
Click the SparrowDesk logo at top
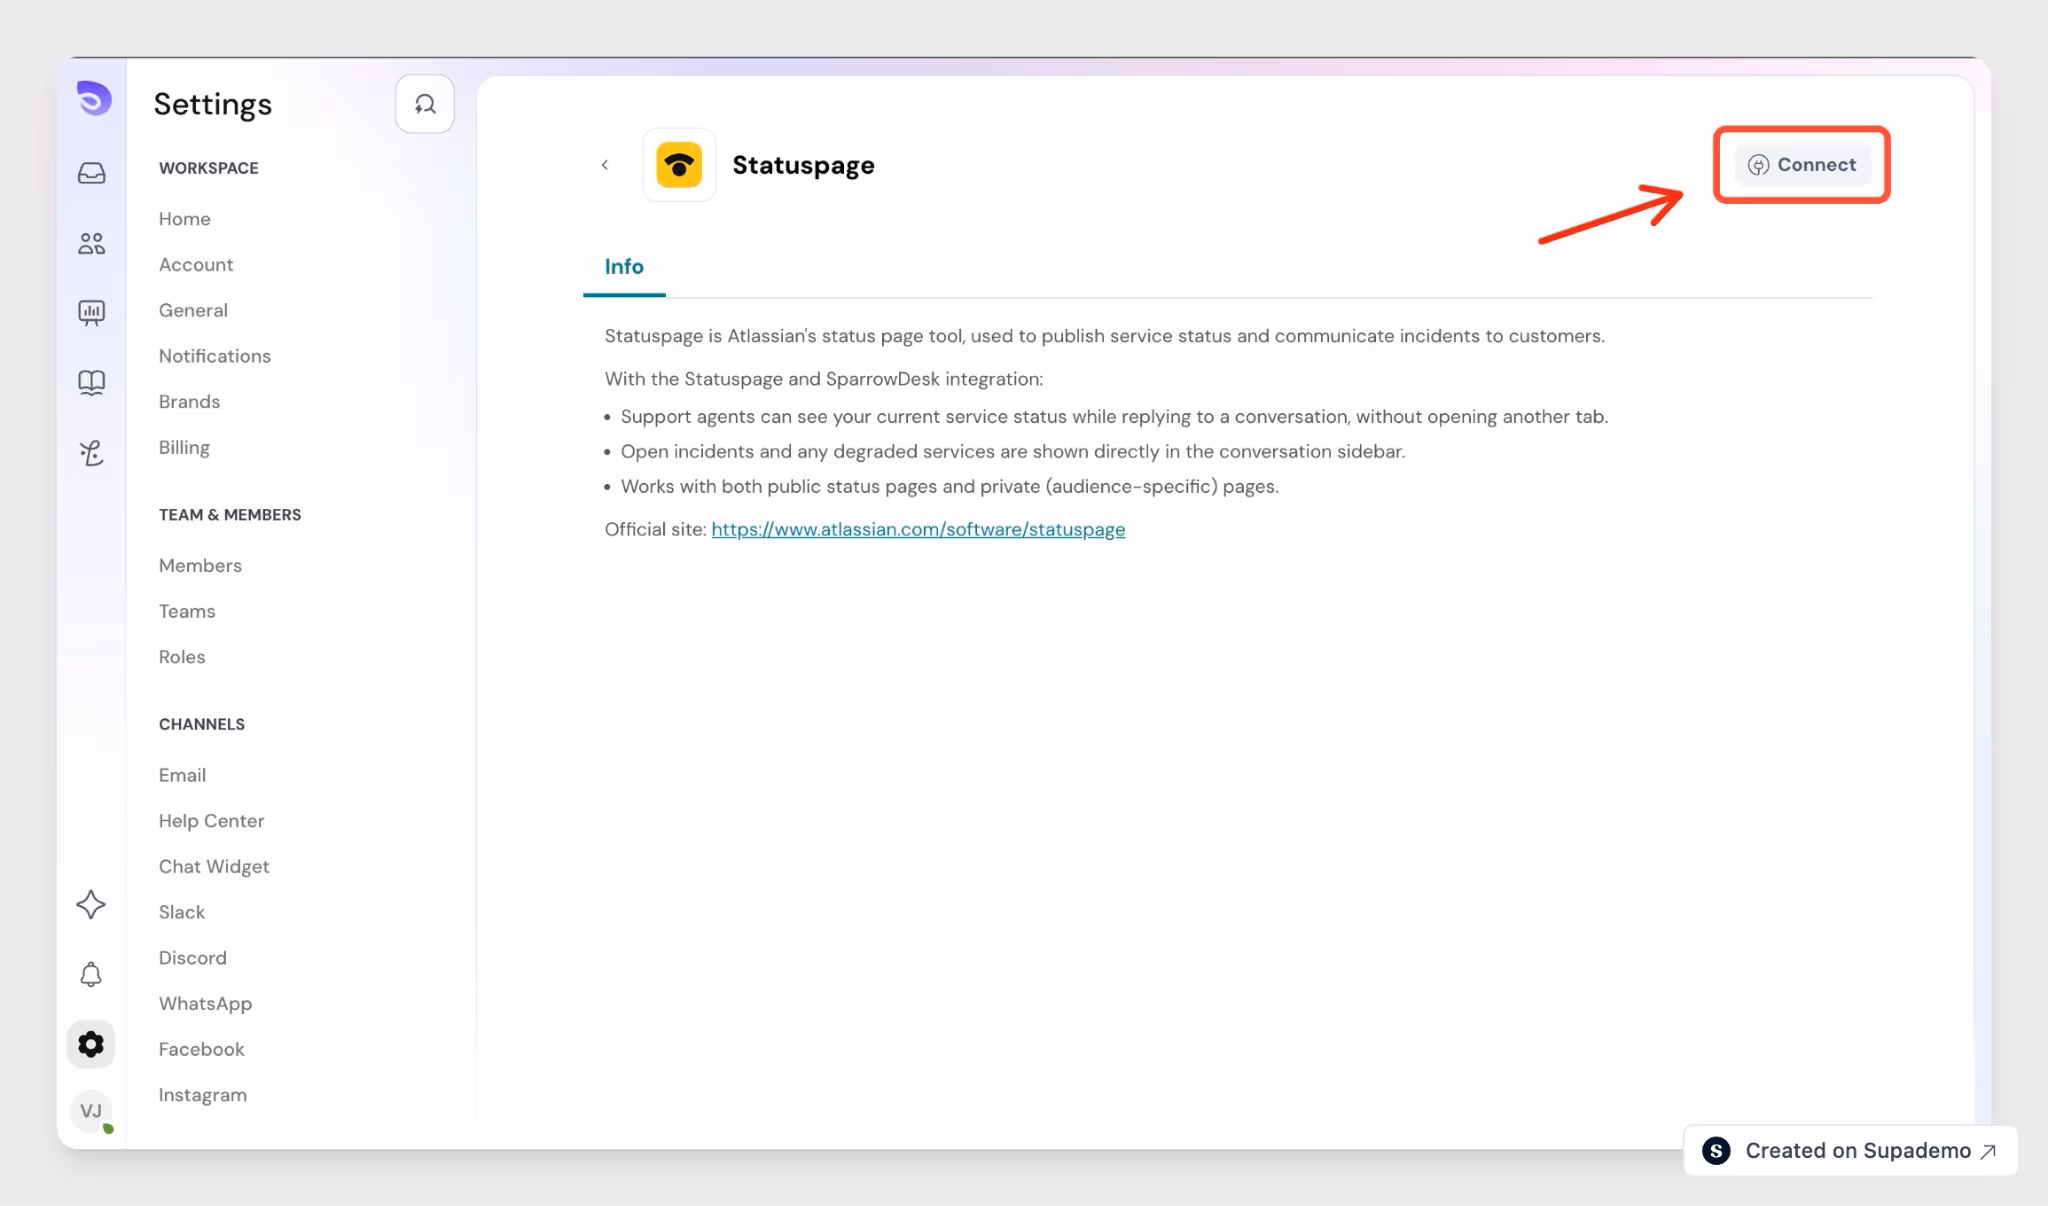pyautogui.click(x=94, y=98)
